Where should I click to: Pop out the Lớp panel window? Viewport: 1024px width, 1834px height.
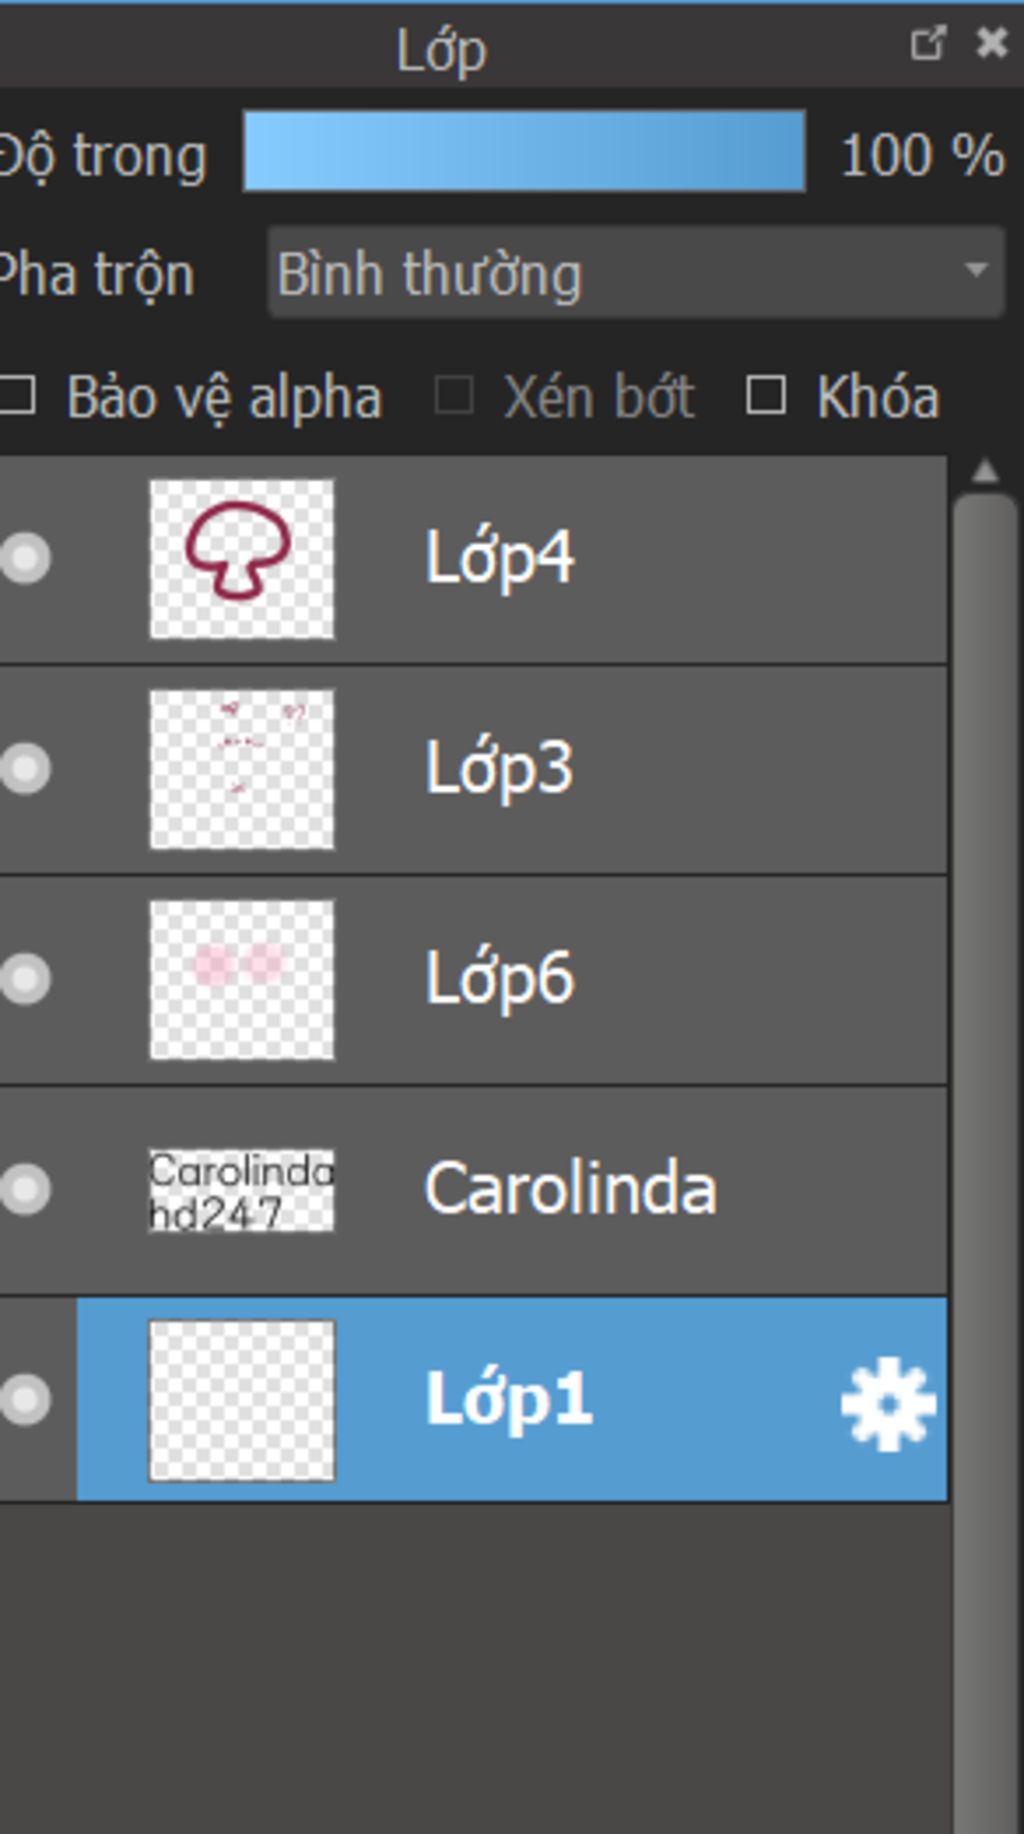[927, 44]
